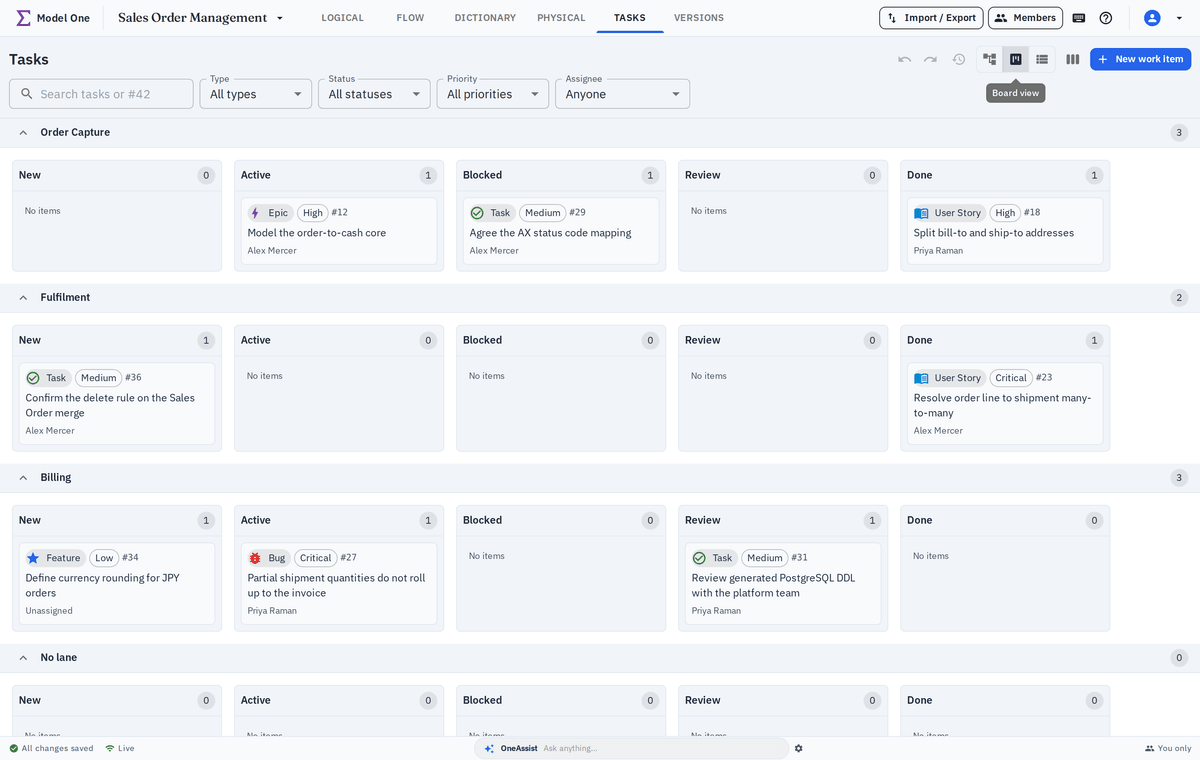Click the Low priority chip on card #34

click(x=104, y=558)
